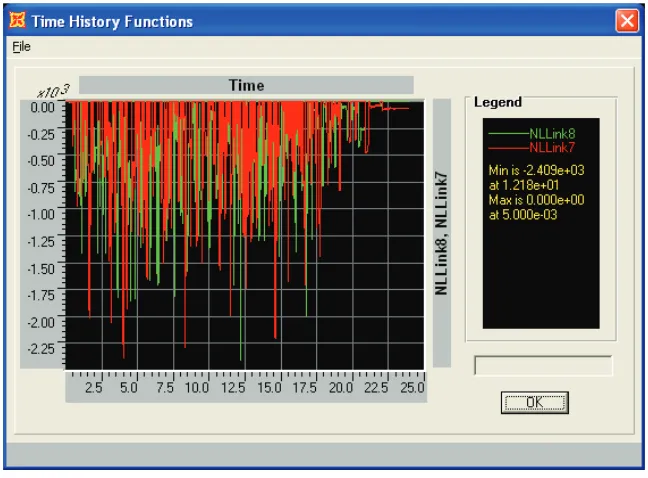Open the File menu
The image size is (648, 478).
pos(21,47)
